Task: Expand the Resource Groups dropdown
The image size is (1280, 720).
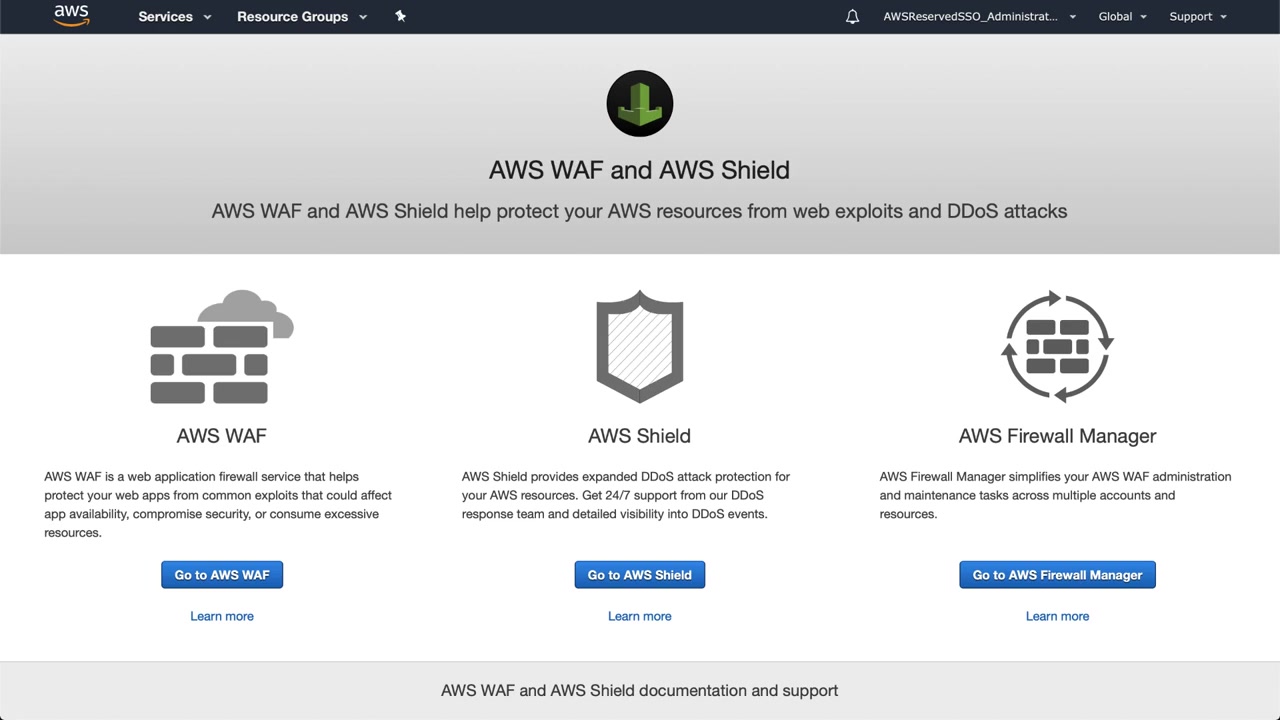Action: pos(302,17)
